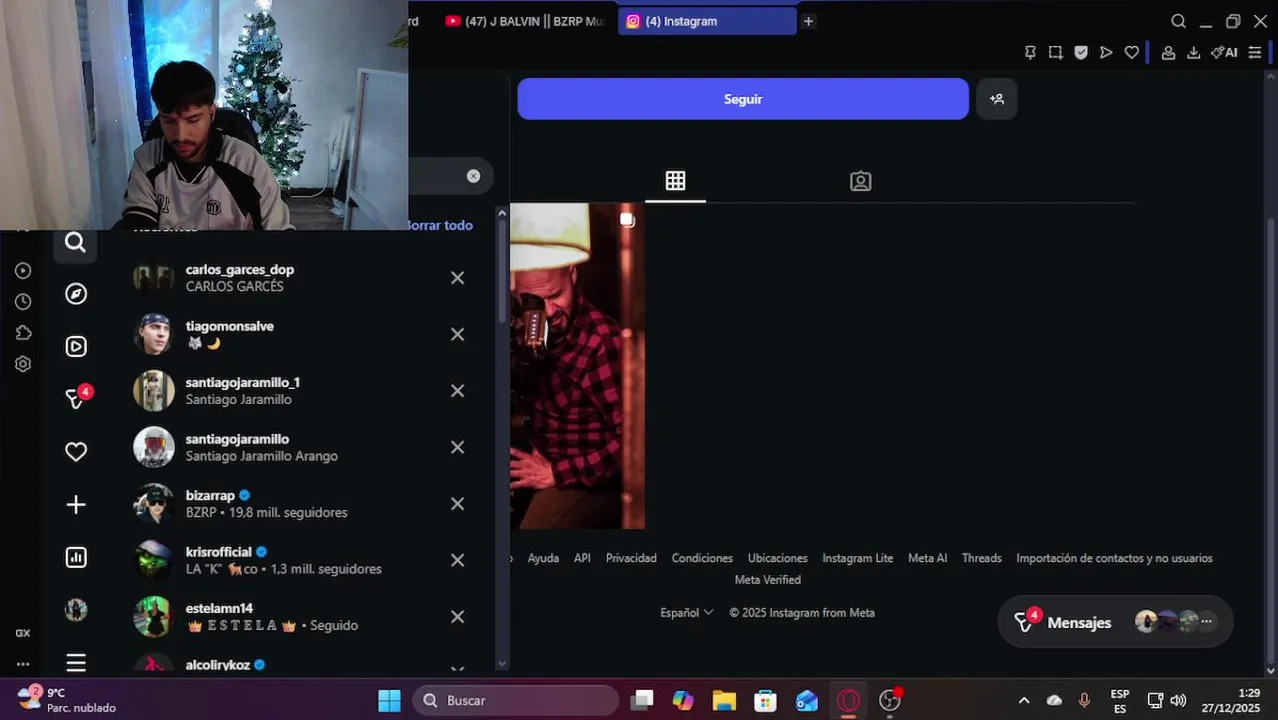Open the Meta Verified footer link
Image resolution: width=1278 pixels, height=720 pixels.
(767, 580)
